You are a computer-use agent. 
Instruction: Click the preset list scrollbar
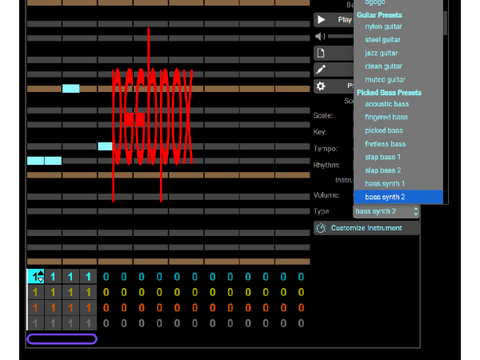445,23
